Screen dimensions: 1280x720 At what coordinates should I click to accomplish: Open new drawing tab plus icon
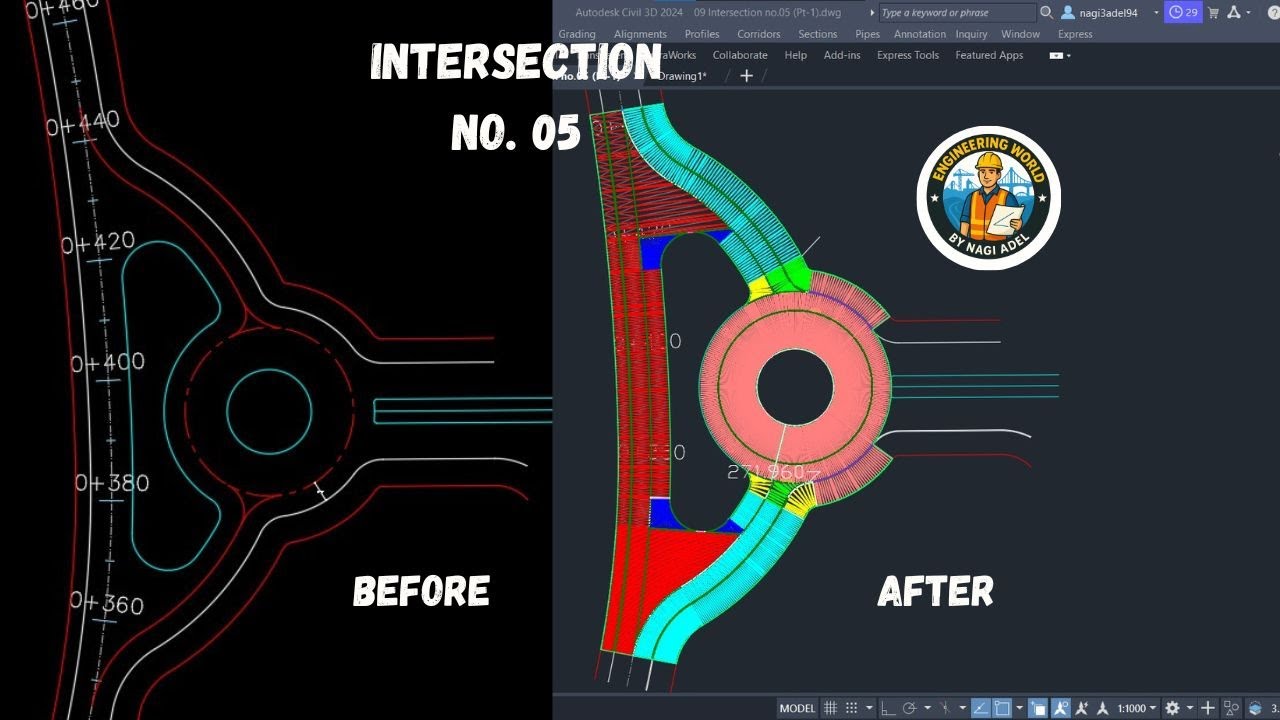(x=746, y=76)
